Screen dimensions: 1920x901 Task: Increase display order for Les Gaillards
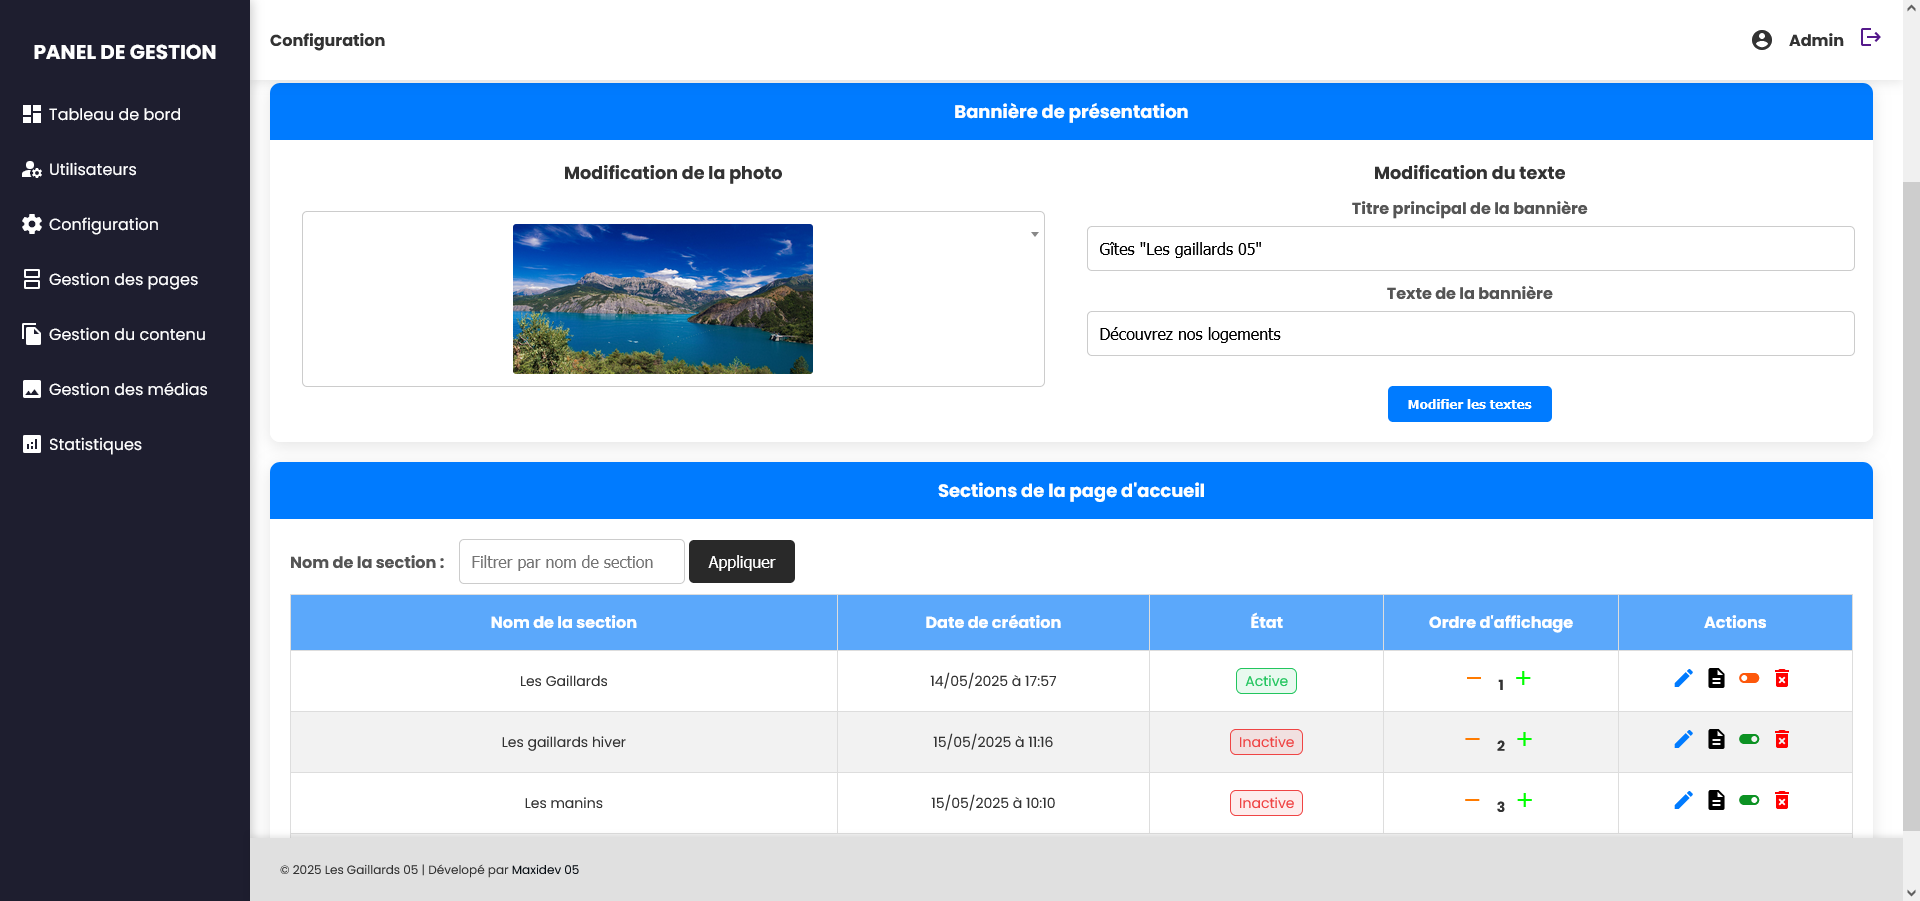pos(1523,678)
